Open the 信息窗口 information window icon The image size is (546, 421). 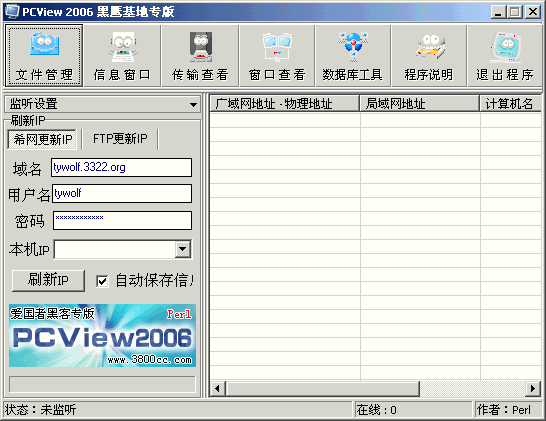122,55
